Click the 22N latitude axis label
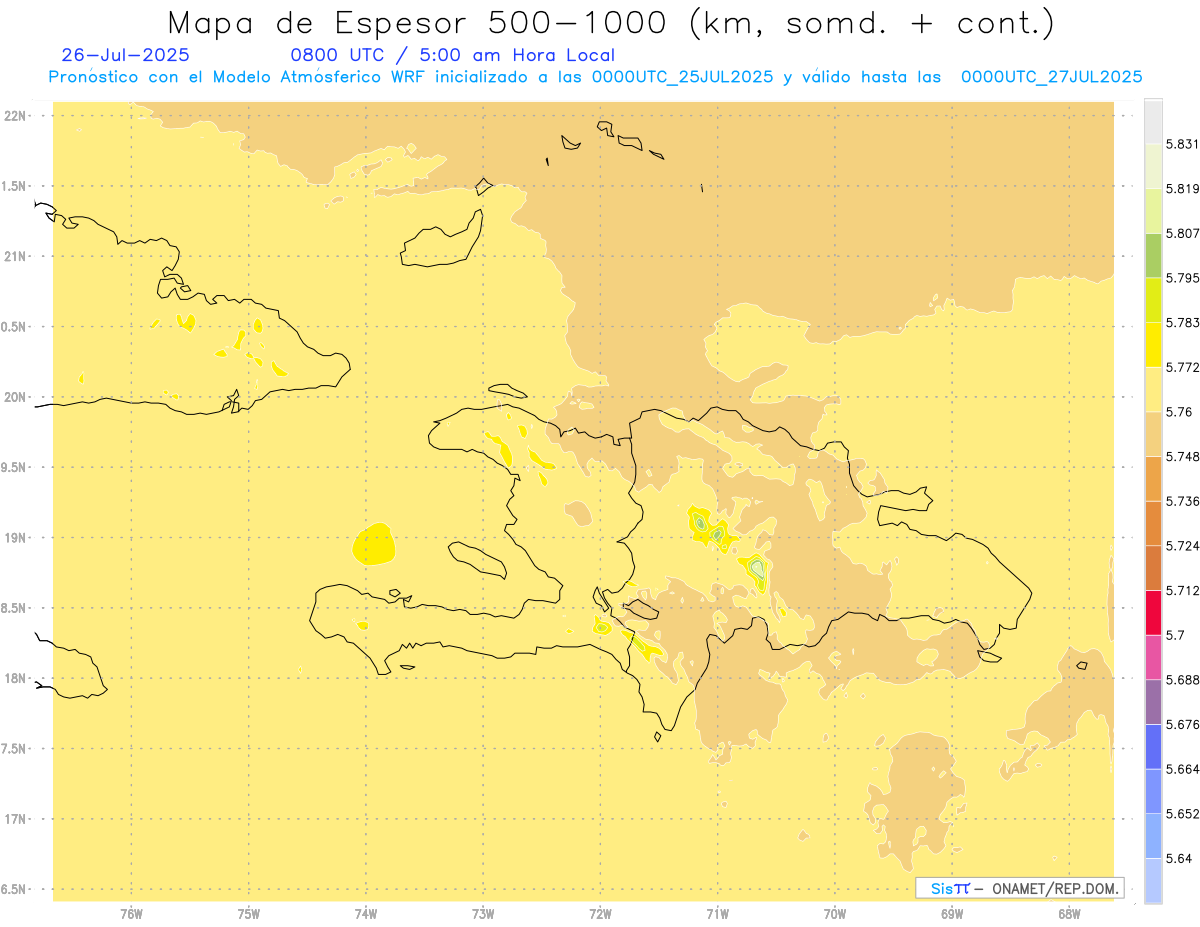This screenshot has width=1200, height=927. [x=15, y=115]
